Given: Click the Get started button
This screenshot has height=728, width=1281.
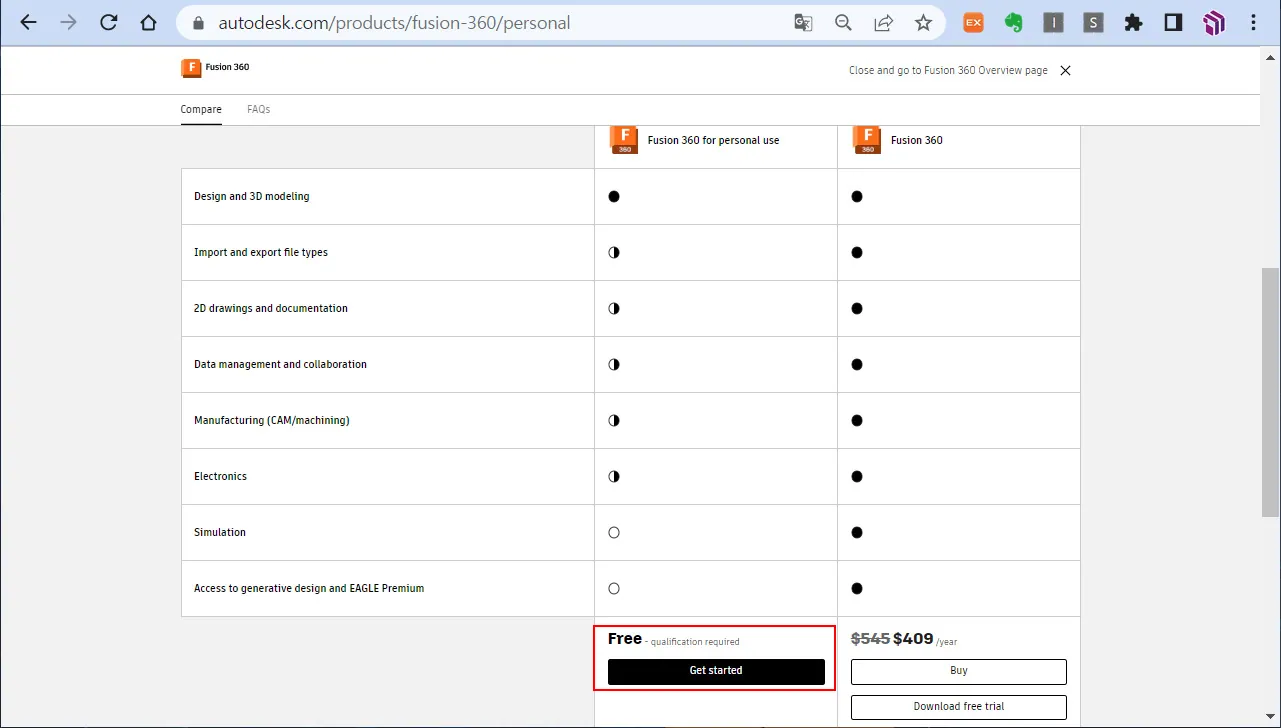Looking at the screenshot, I should tap(716, 671).
